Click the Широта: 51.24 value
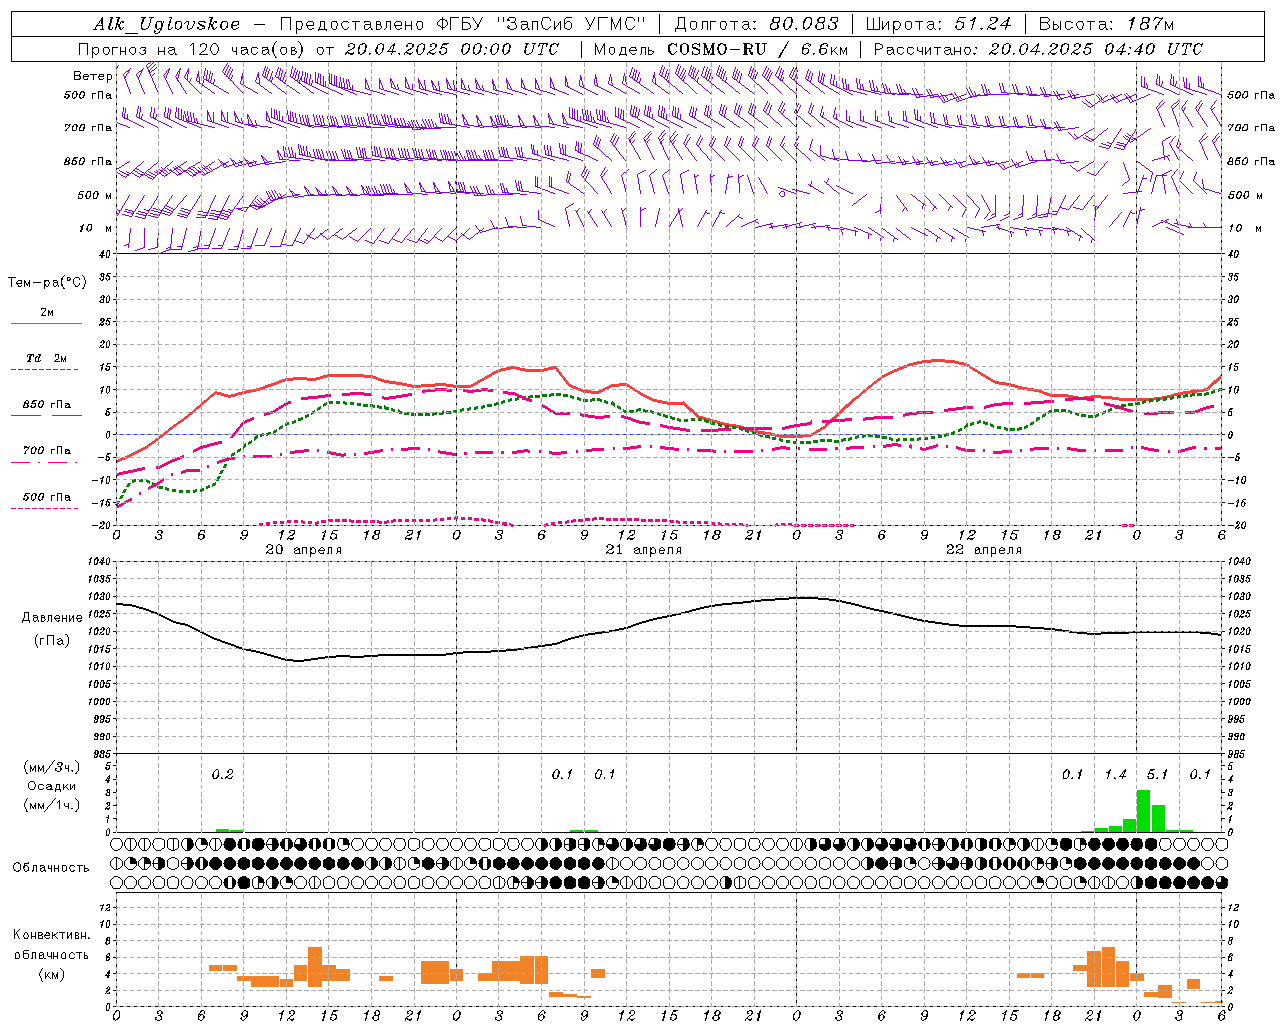The width and height of the screenshot is (1280, 1024). point(939,24)
